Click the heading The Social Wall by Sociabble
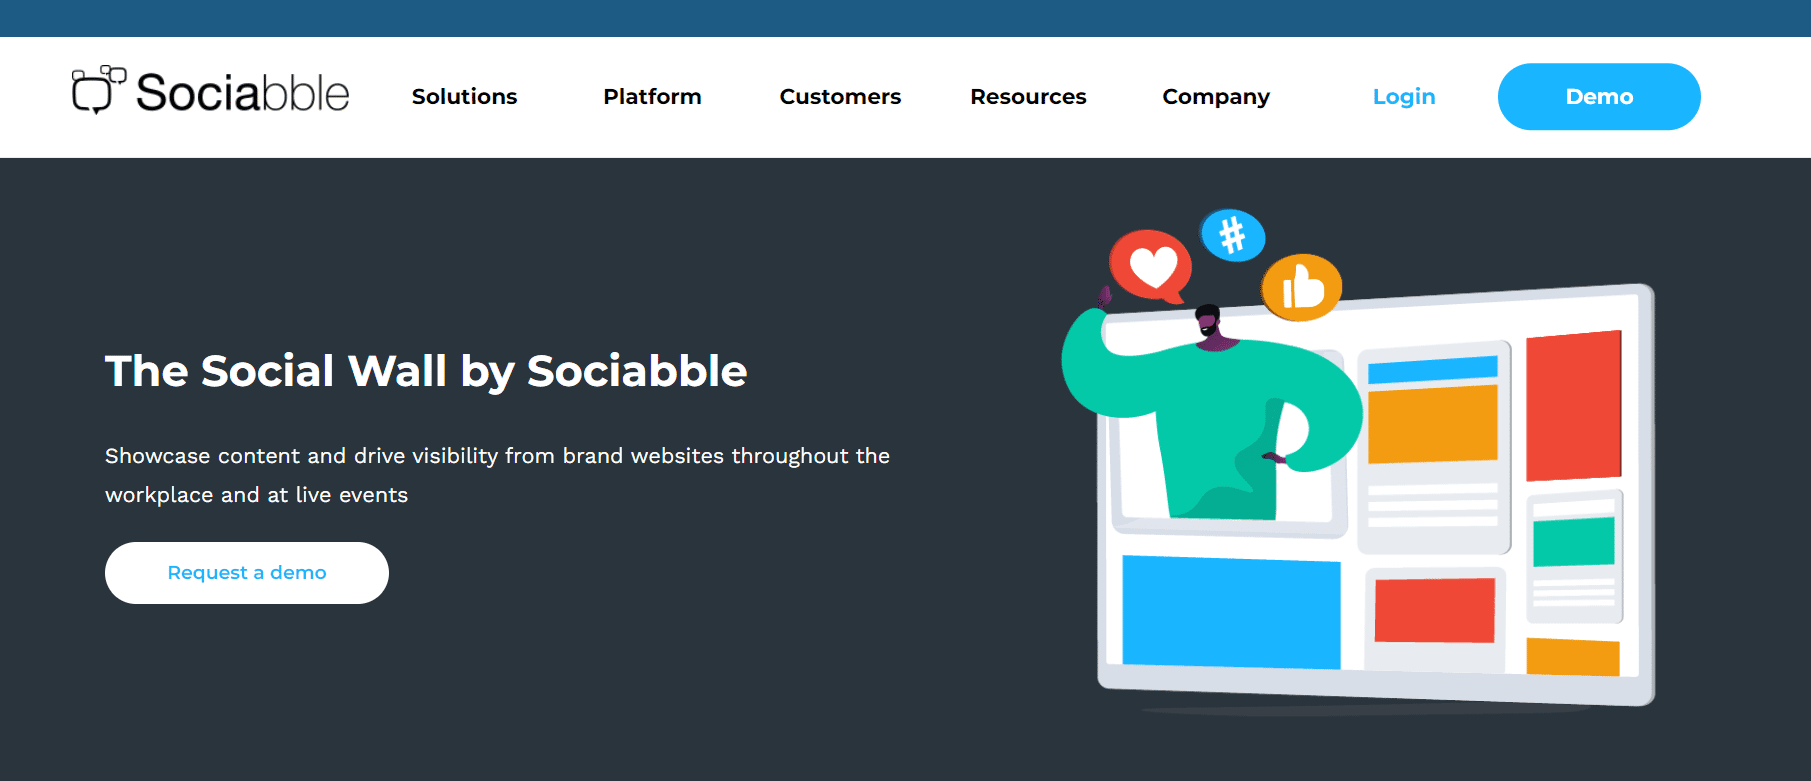Viewport: 1811px width, 781px height. [426, 371]
